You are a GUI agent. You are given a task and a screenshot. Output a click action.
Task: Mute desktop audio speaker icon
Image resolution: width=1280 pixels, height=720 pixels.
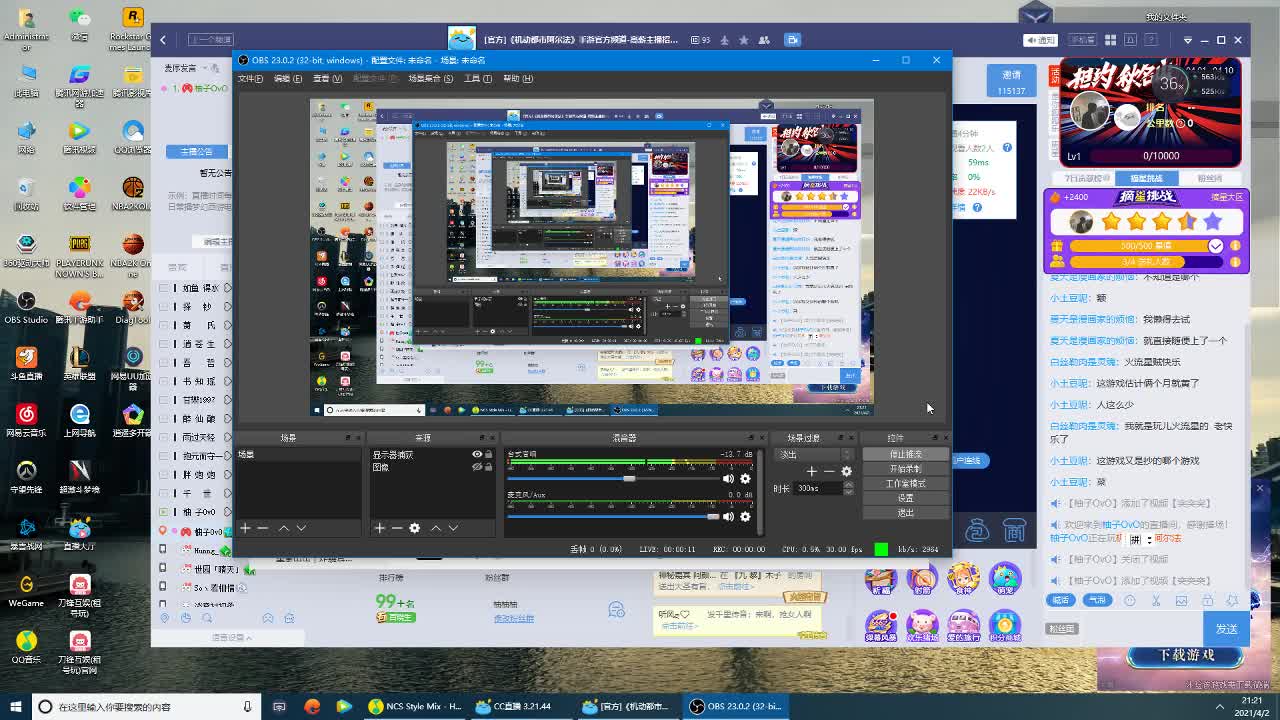[728, 479]
